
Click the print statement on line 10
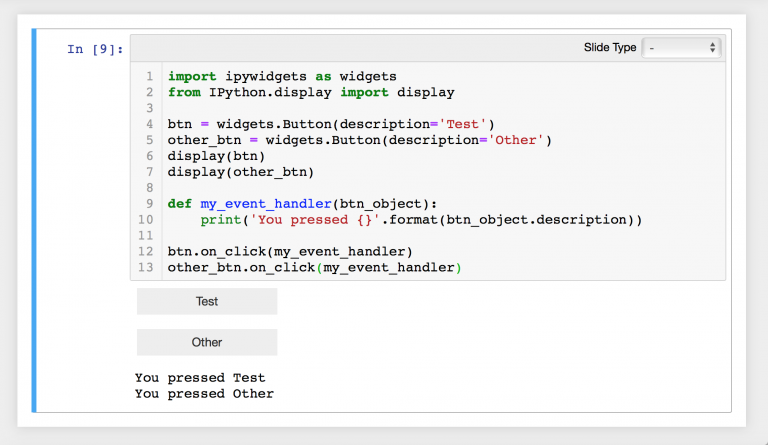[x=421, y=220]
